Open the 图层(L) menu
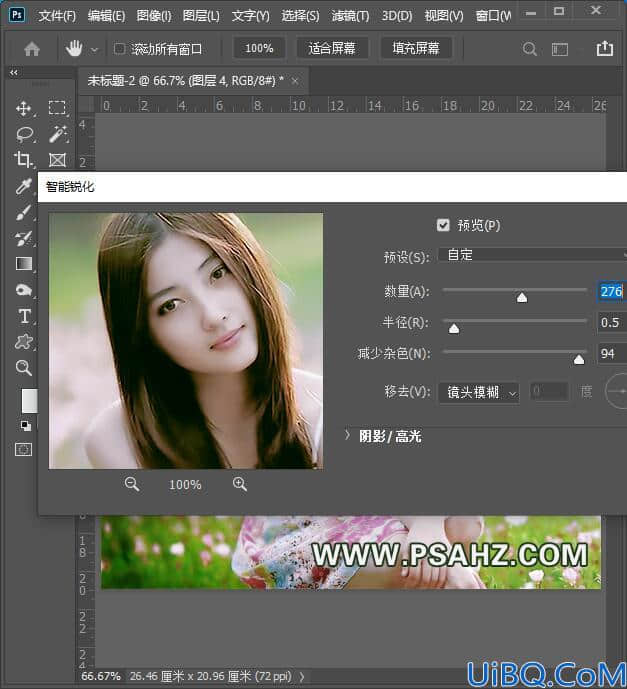This screenshot has height=689, width=627. (x=201, y=16)
